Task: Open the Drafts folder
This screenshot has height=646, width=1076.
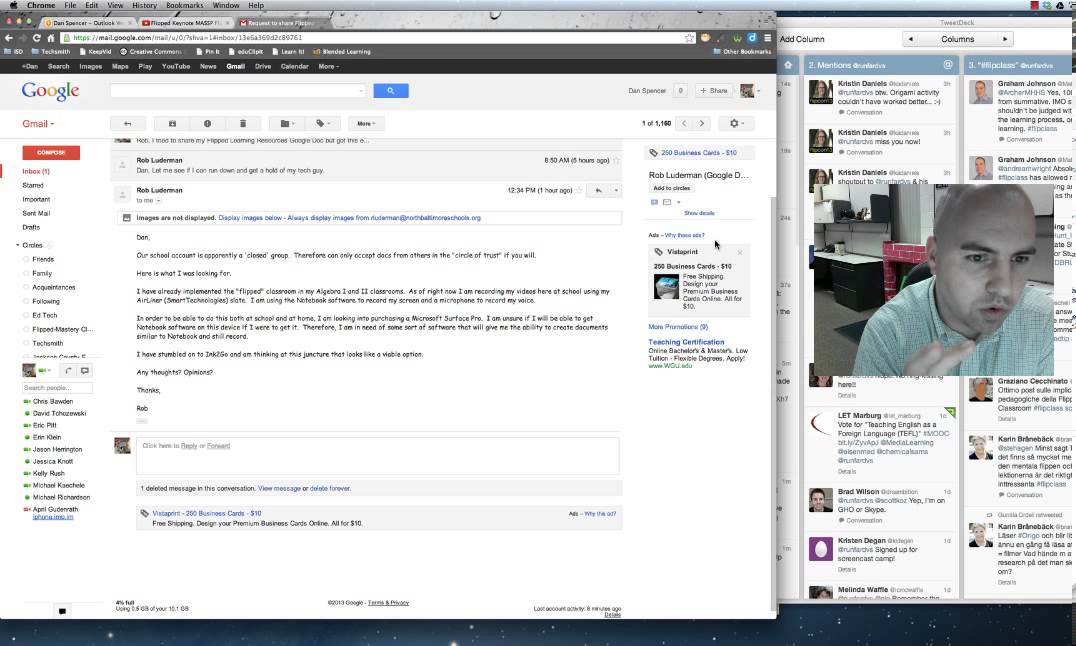Action: pos(31,227)
